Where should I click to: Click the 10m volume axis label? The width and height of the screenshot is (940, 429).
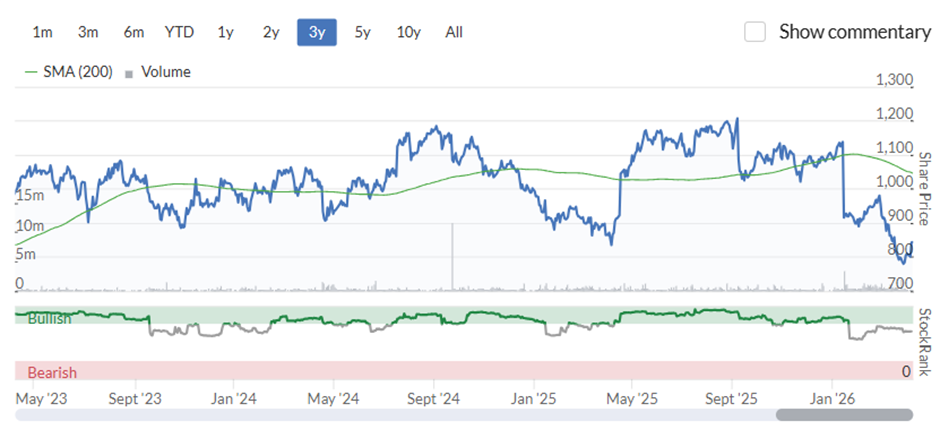(30, 226)
